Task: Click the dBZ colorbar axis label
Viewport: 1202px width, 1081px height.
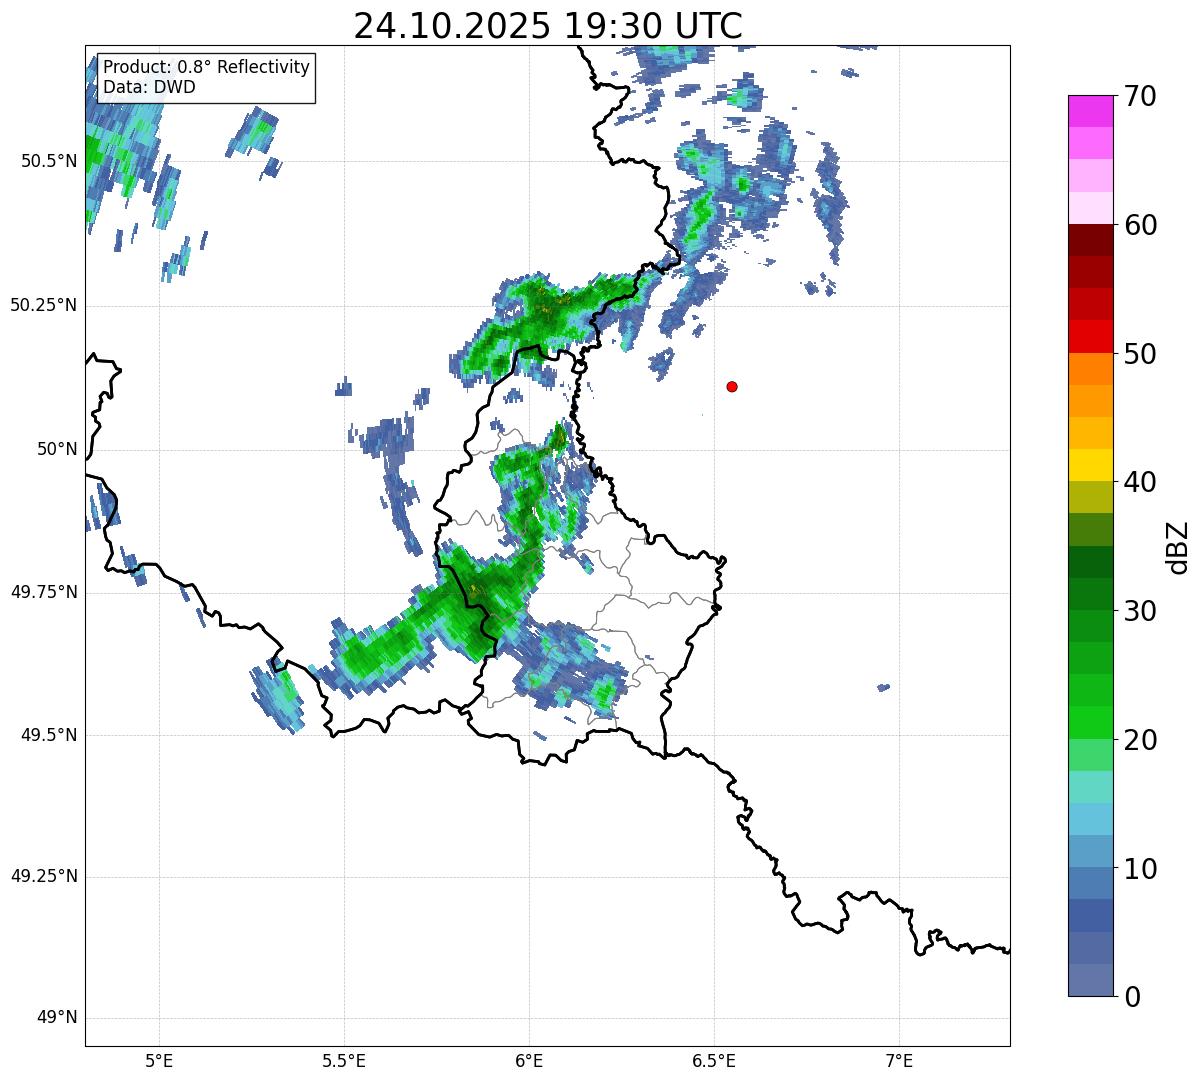Action: click(x=1178, y=547)
